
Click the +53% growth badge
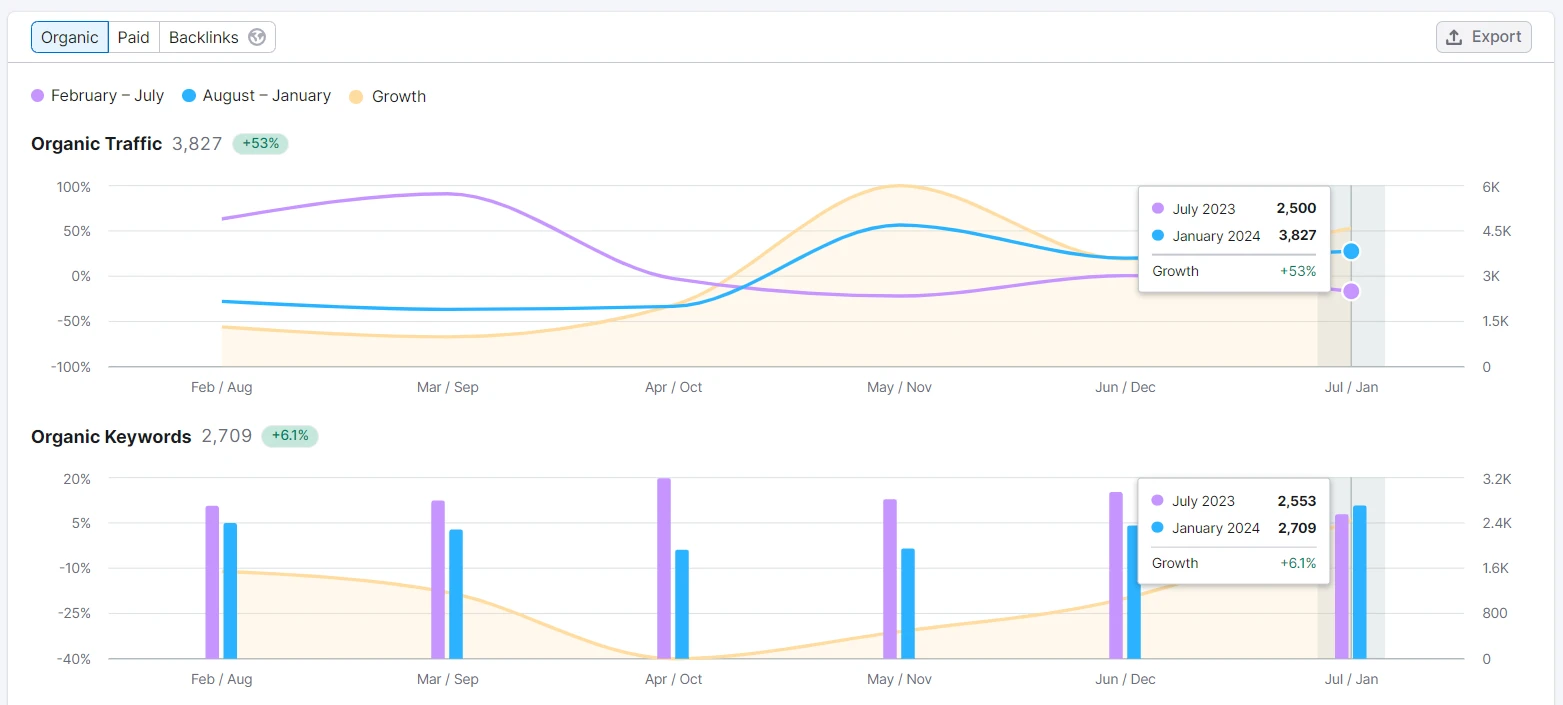point(260,144)
